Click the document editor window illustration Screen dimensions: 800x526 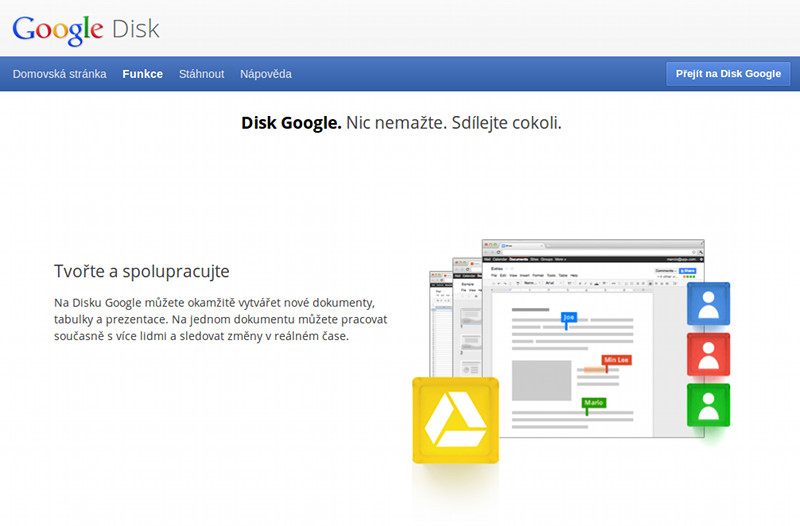click(593, 339)
